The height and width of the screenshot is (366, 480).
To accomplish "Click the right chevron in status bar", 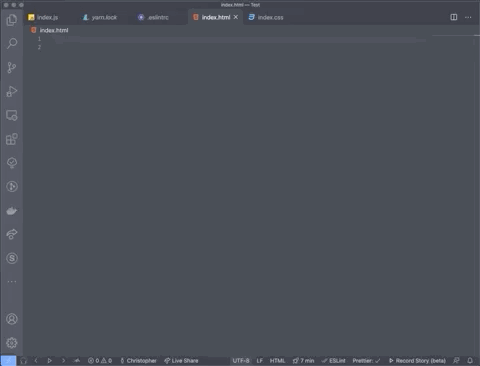I will point(63,360).
